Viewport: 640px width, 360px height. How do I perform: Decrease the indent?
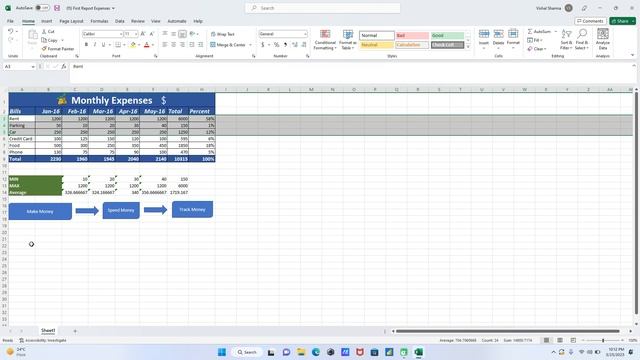click(x=192, y=44)
